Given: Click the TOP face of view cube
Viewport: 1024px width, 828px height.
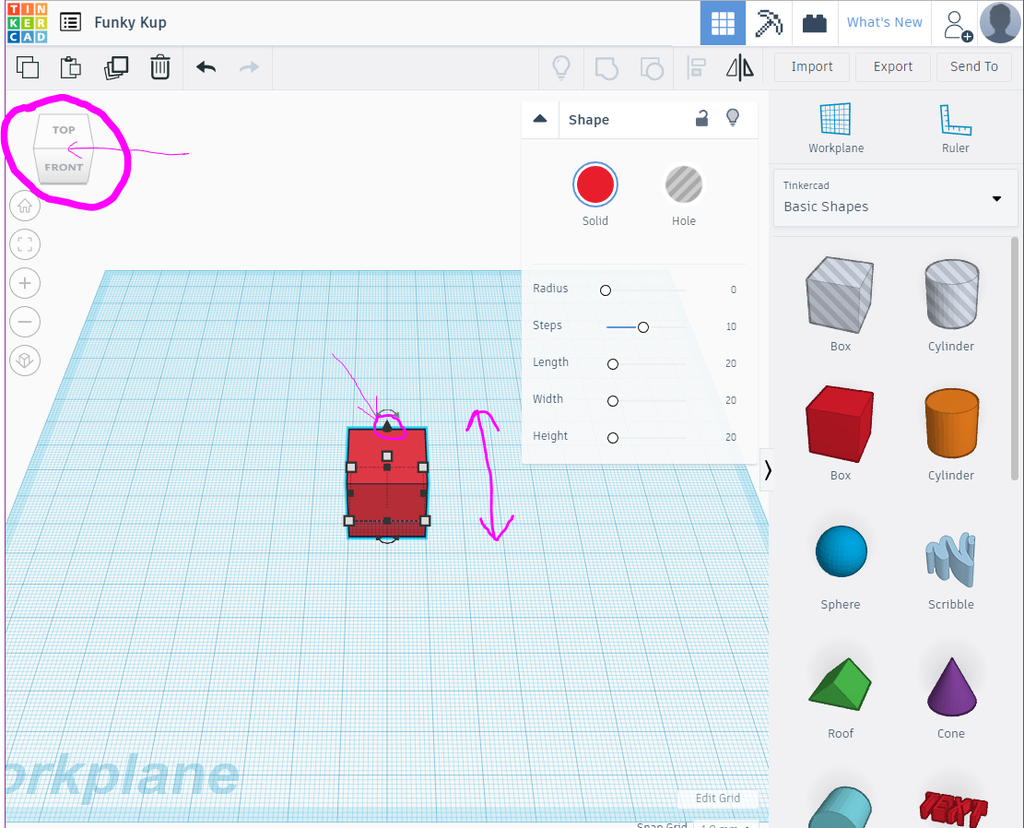Looking at the screenshot, I should click(63, 130).
